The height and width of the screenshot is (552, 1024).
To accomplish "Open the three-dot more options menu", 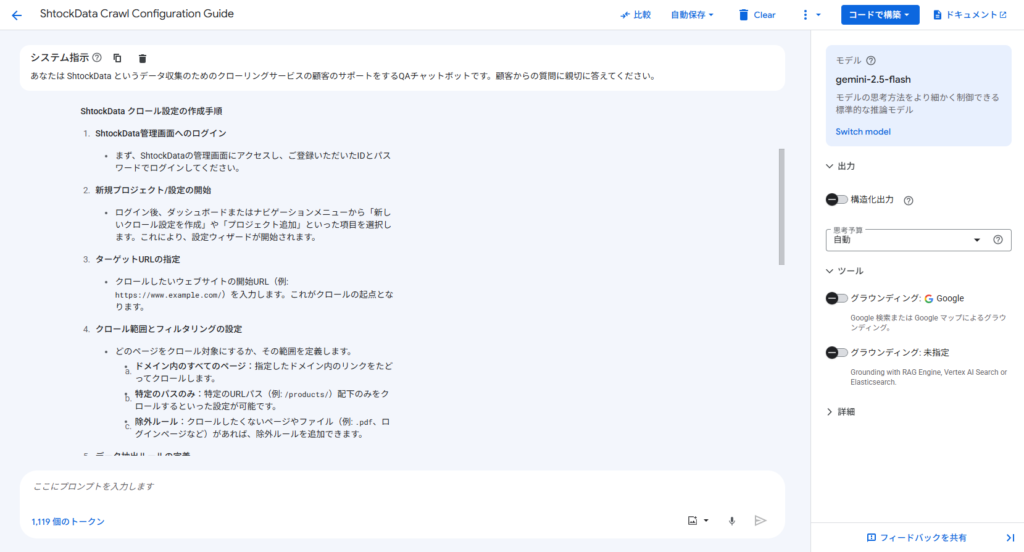I will click(810, 14).
